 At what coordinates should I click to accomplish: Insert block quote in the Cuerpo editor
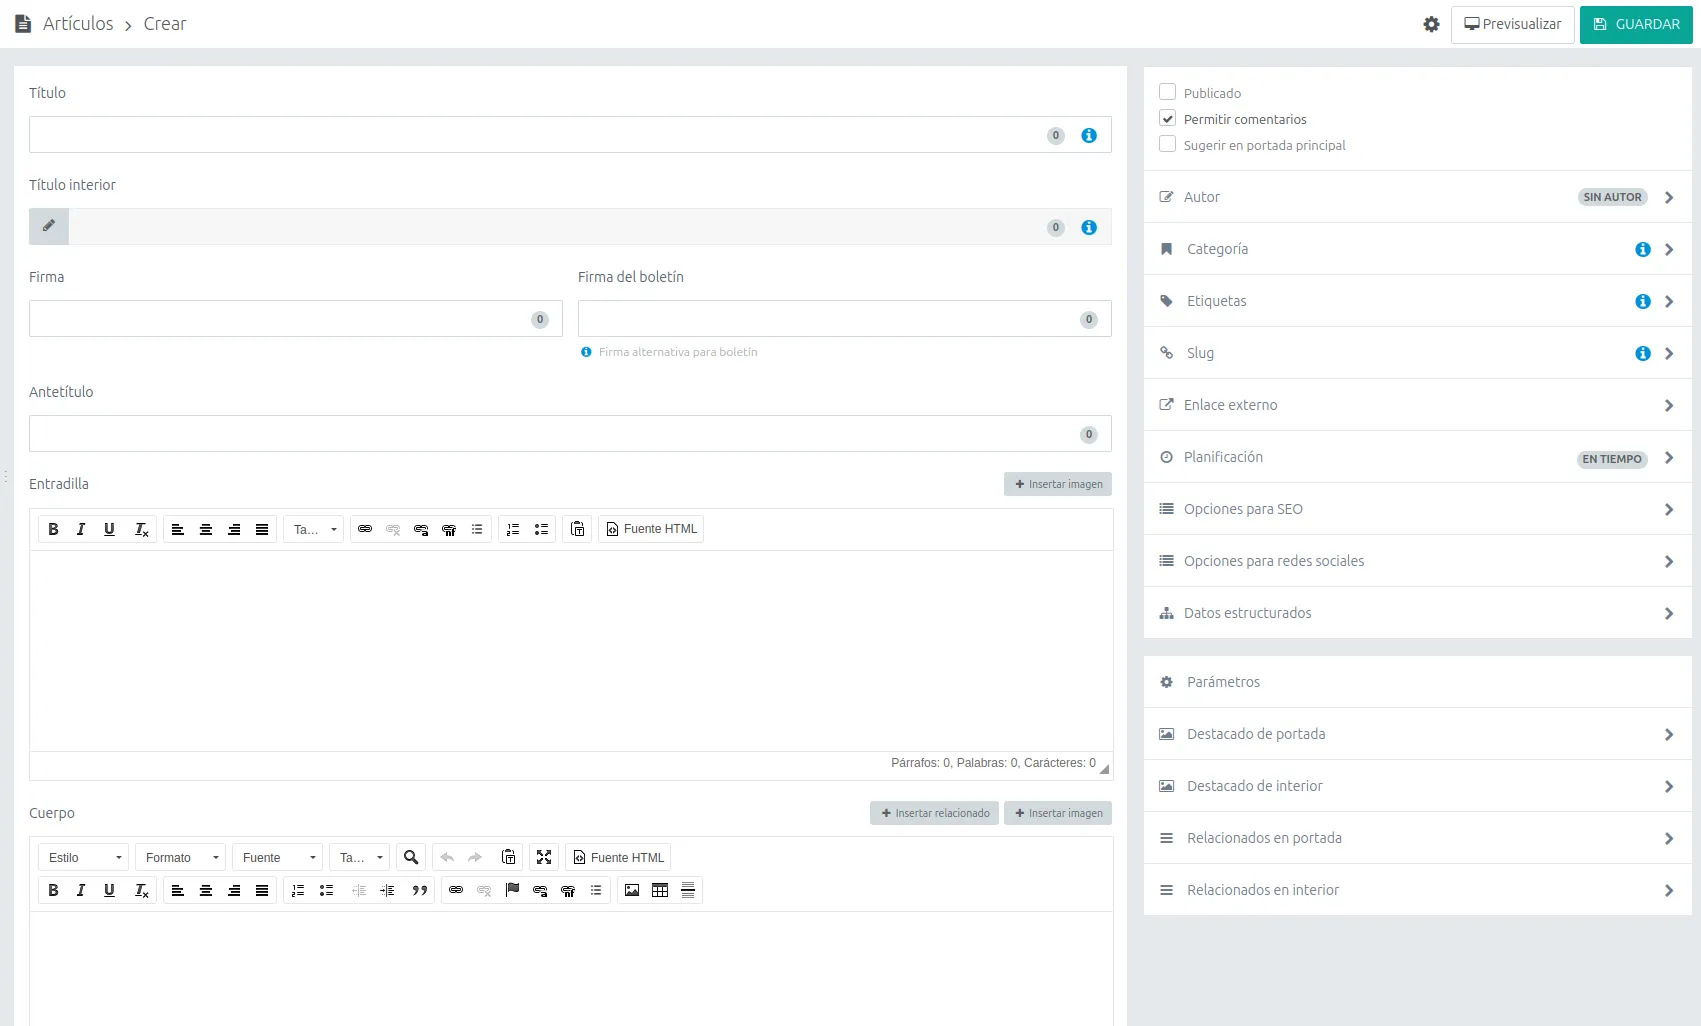click(x=420, y=890)
